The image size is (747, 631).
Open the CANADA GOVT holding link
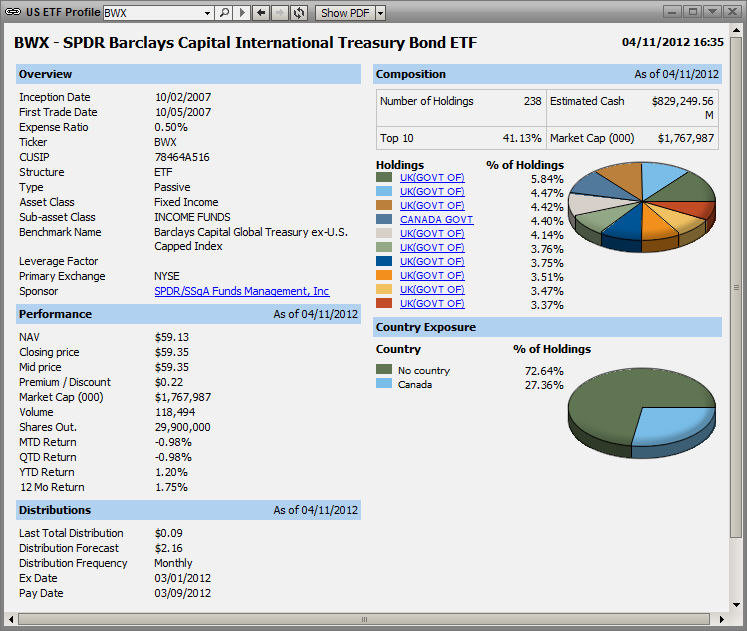click(436, 220)
